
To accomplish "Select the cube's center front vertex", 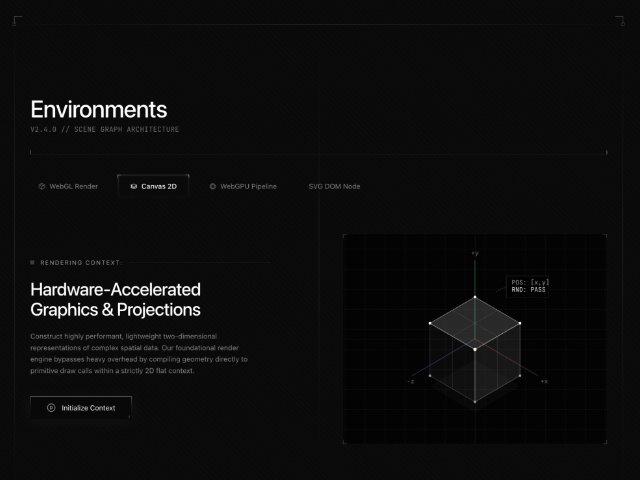I will pos(475,349).
